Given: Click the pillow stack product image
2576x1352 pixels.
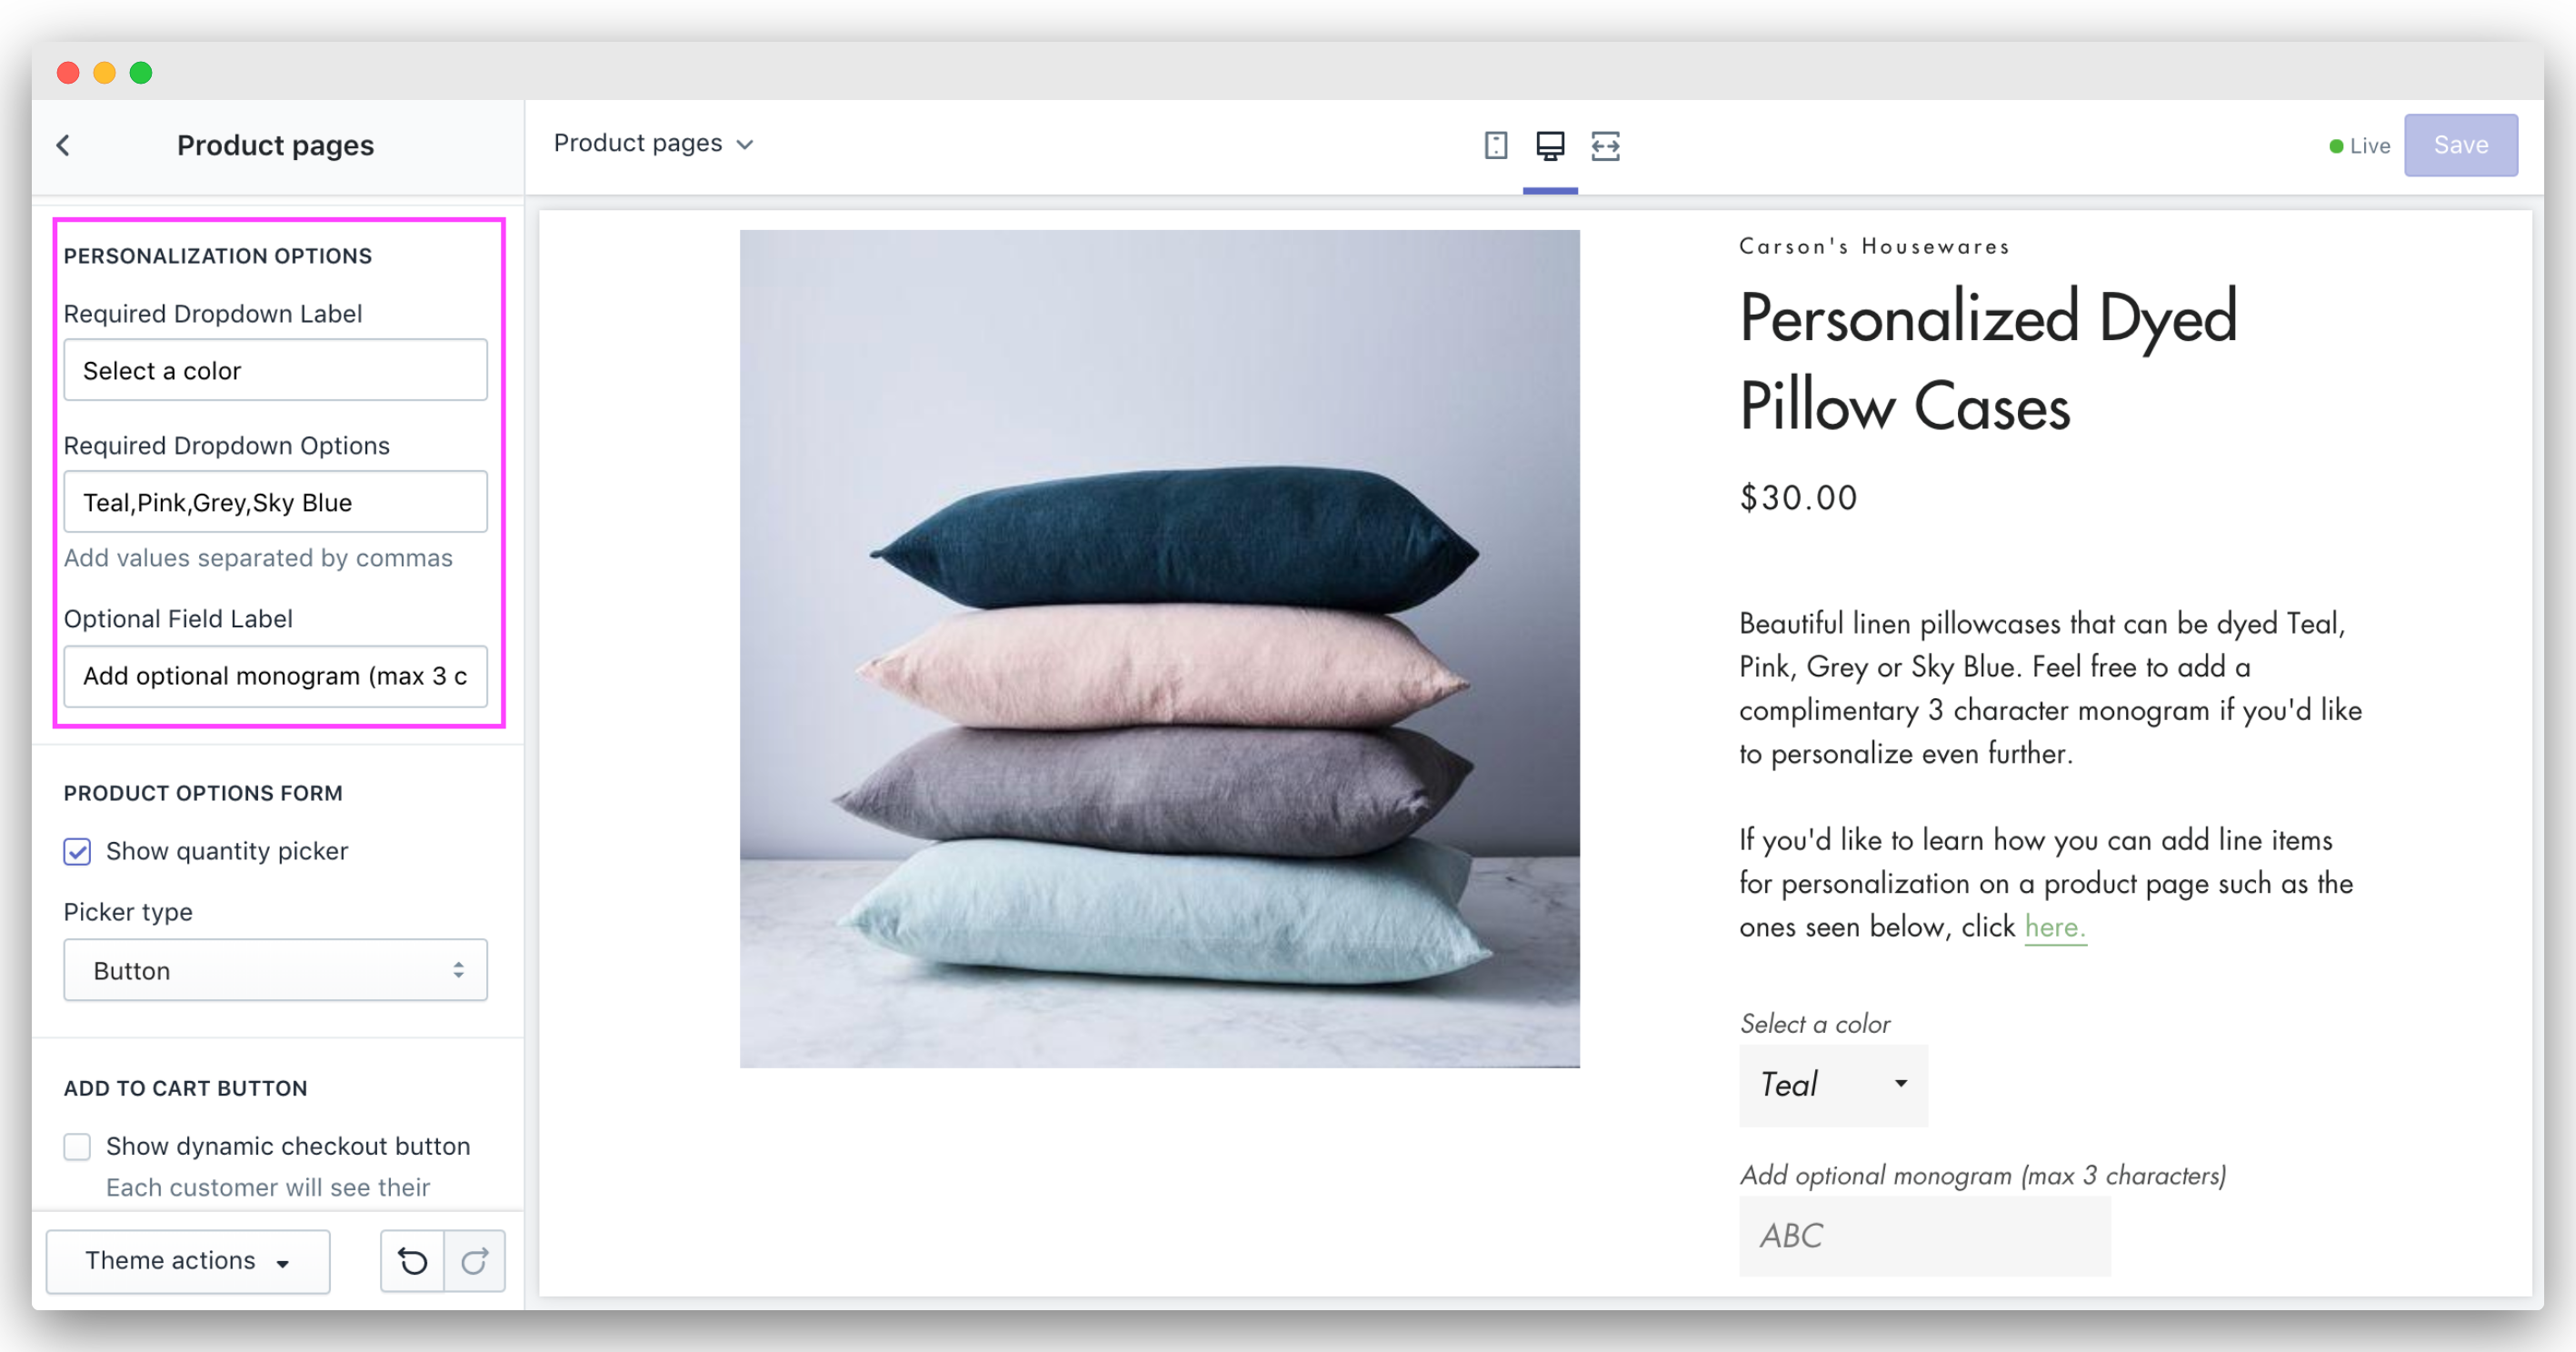Looking at the screenshot, I should (x=1159, y=649).
